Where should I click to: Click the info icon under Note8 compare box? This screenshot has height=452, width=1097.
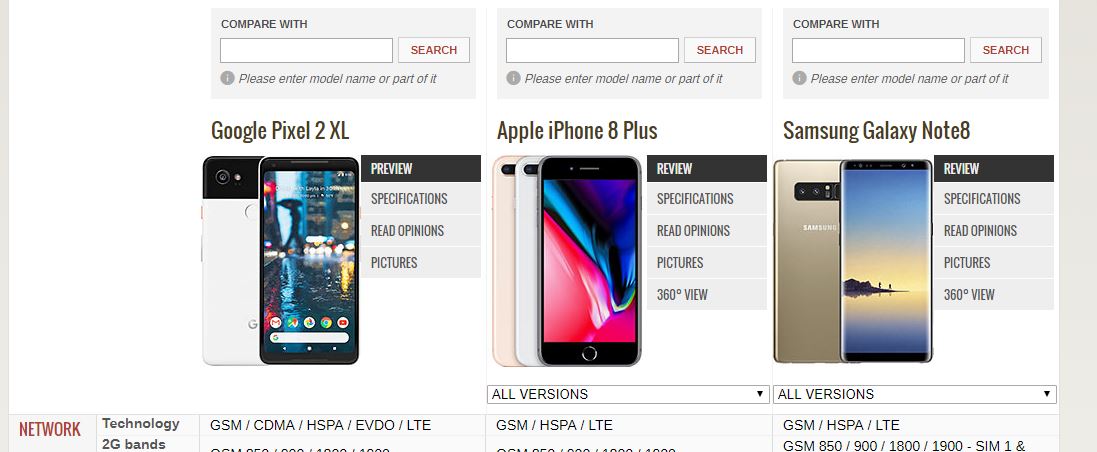(800, 78)
